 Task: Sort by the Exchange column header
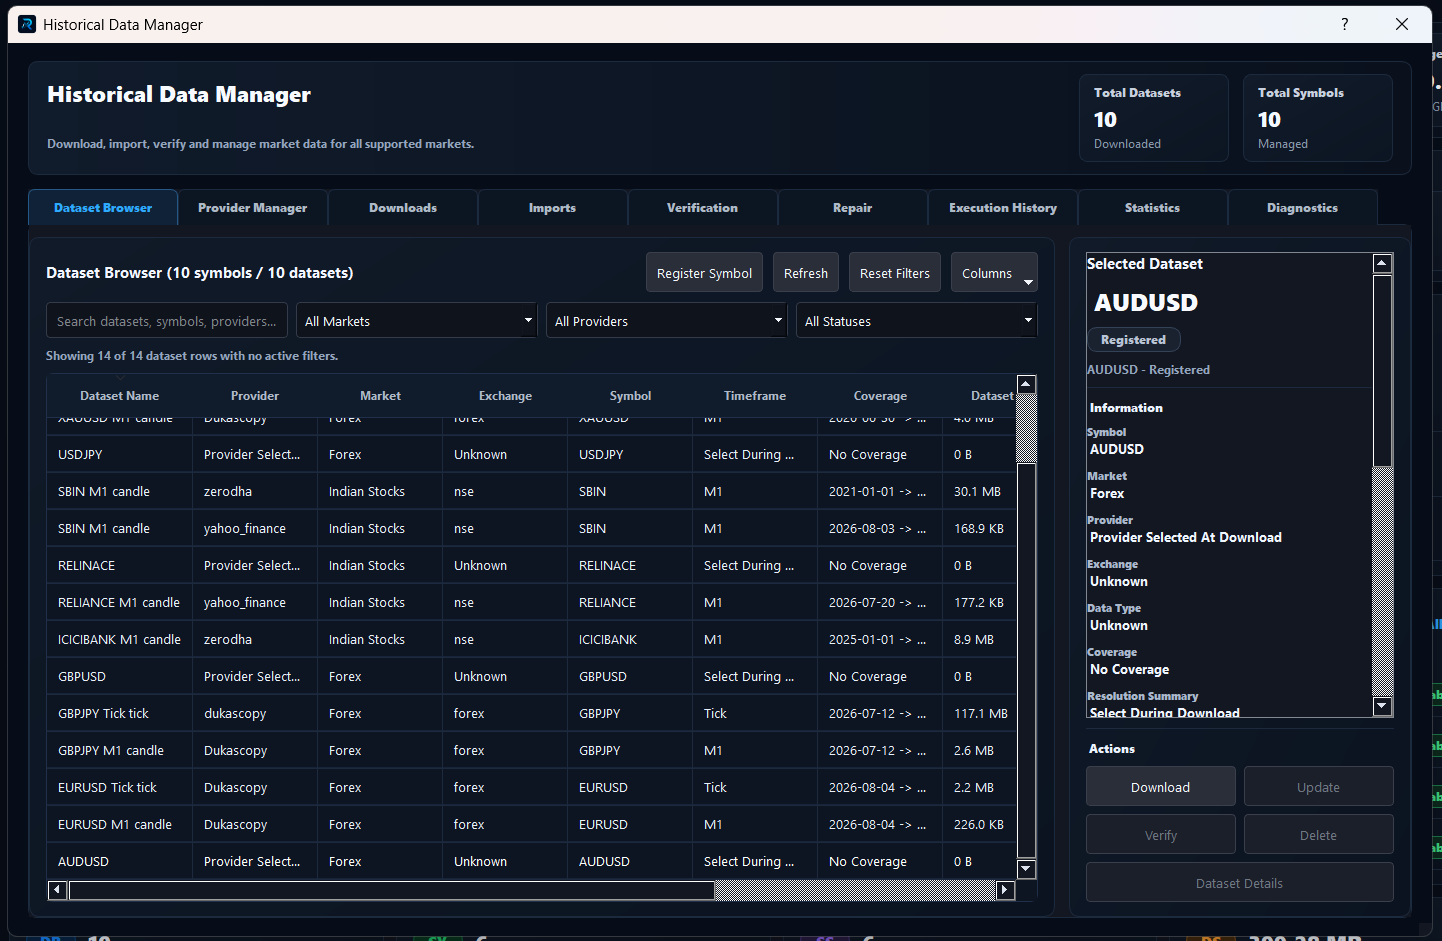[505, 396]
